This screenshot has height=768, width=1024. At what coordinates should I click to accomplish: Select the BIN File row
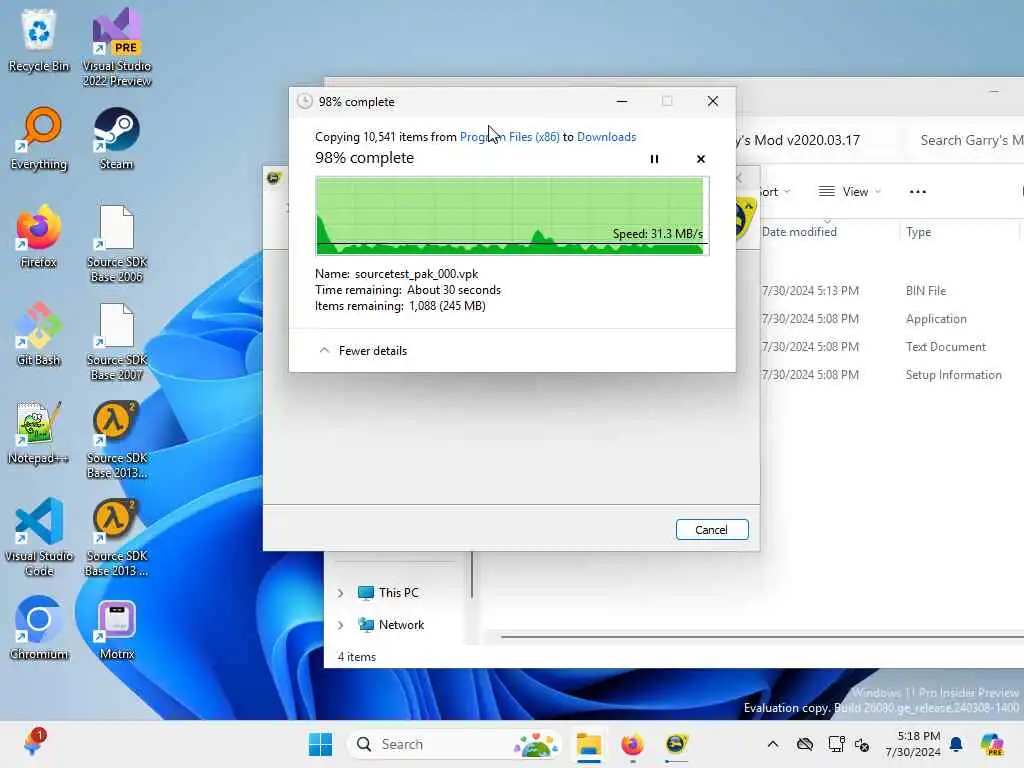point(891,291)
